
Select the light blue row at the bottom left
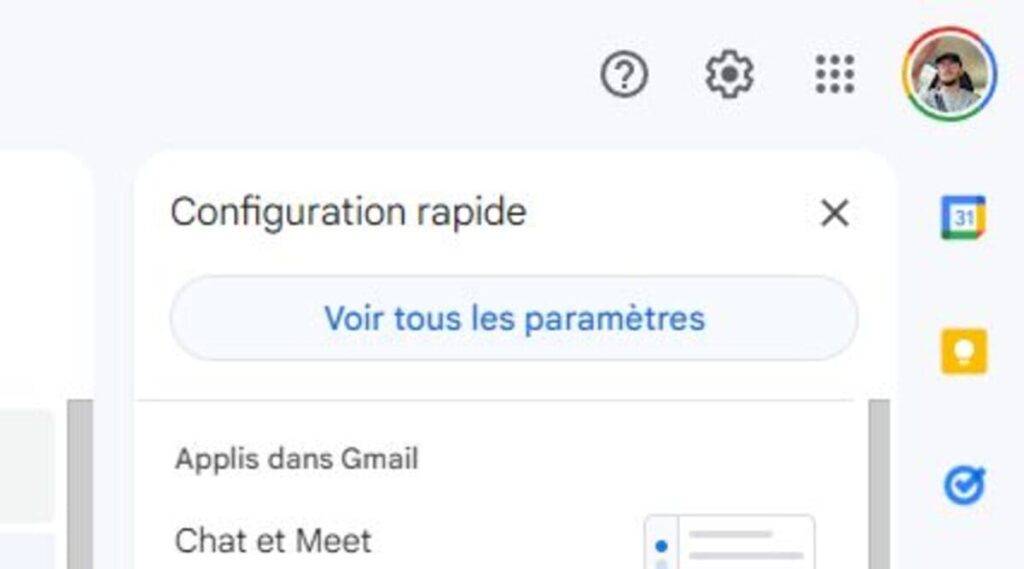pyautogui.click(x=27, y=551)
